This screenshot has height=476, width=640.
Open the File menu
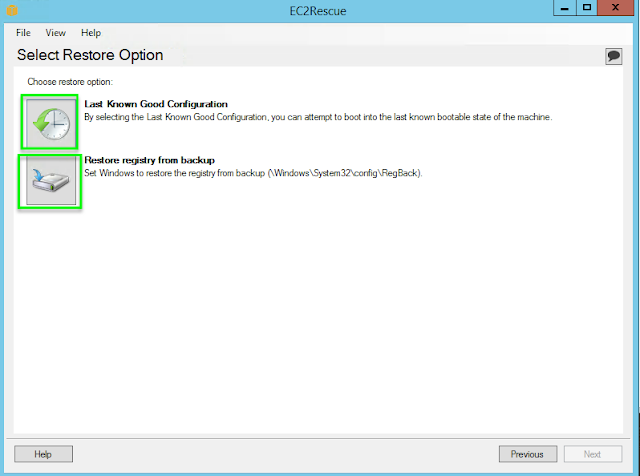tap(23, 33)
